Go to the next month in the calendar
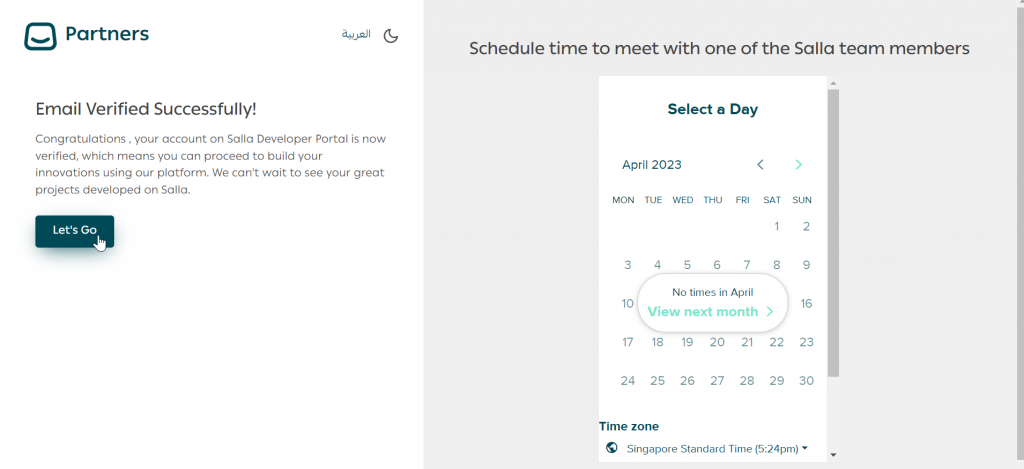 click(x=798, y=165)
